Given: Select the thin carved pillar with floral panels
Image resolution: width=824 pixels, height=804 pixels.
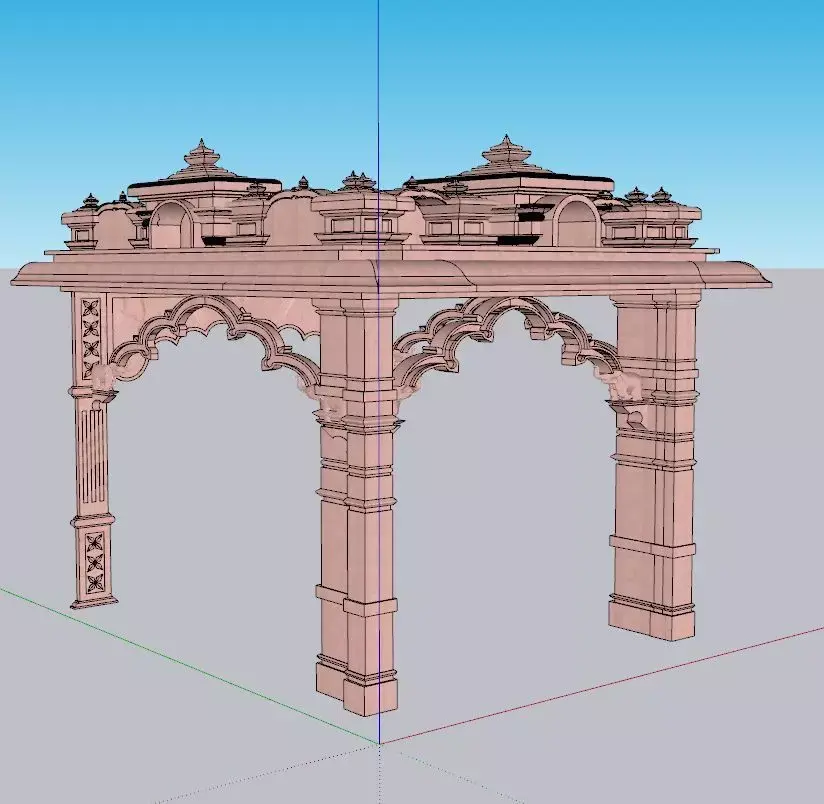Looking at the screenshot, I should coord(92,449).
